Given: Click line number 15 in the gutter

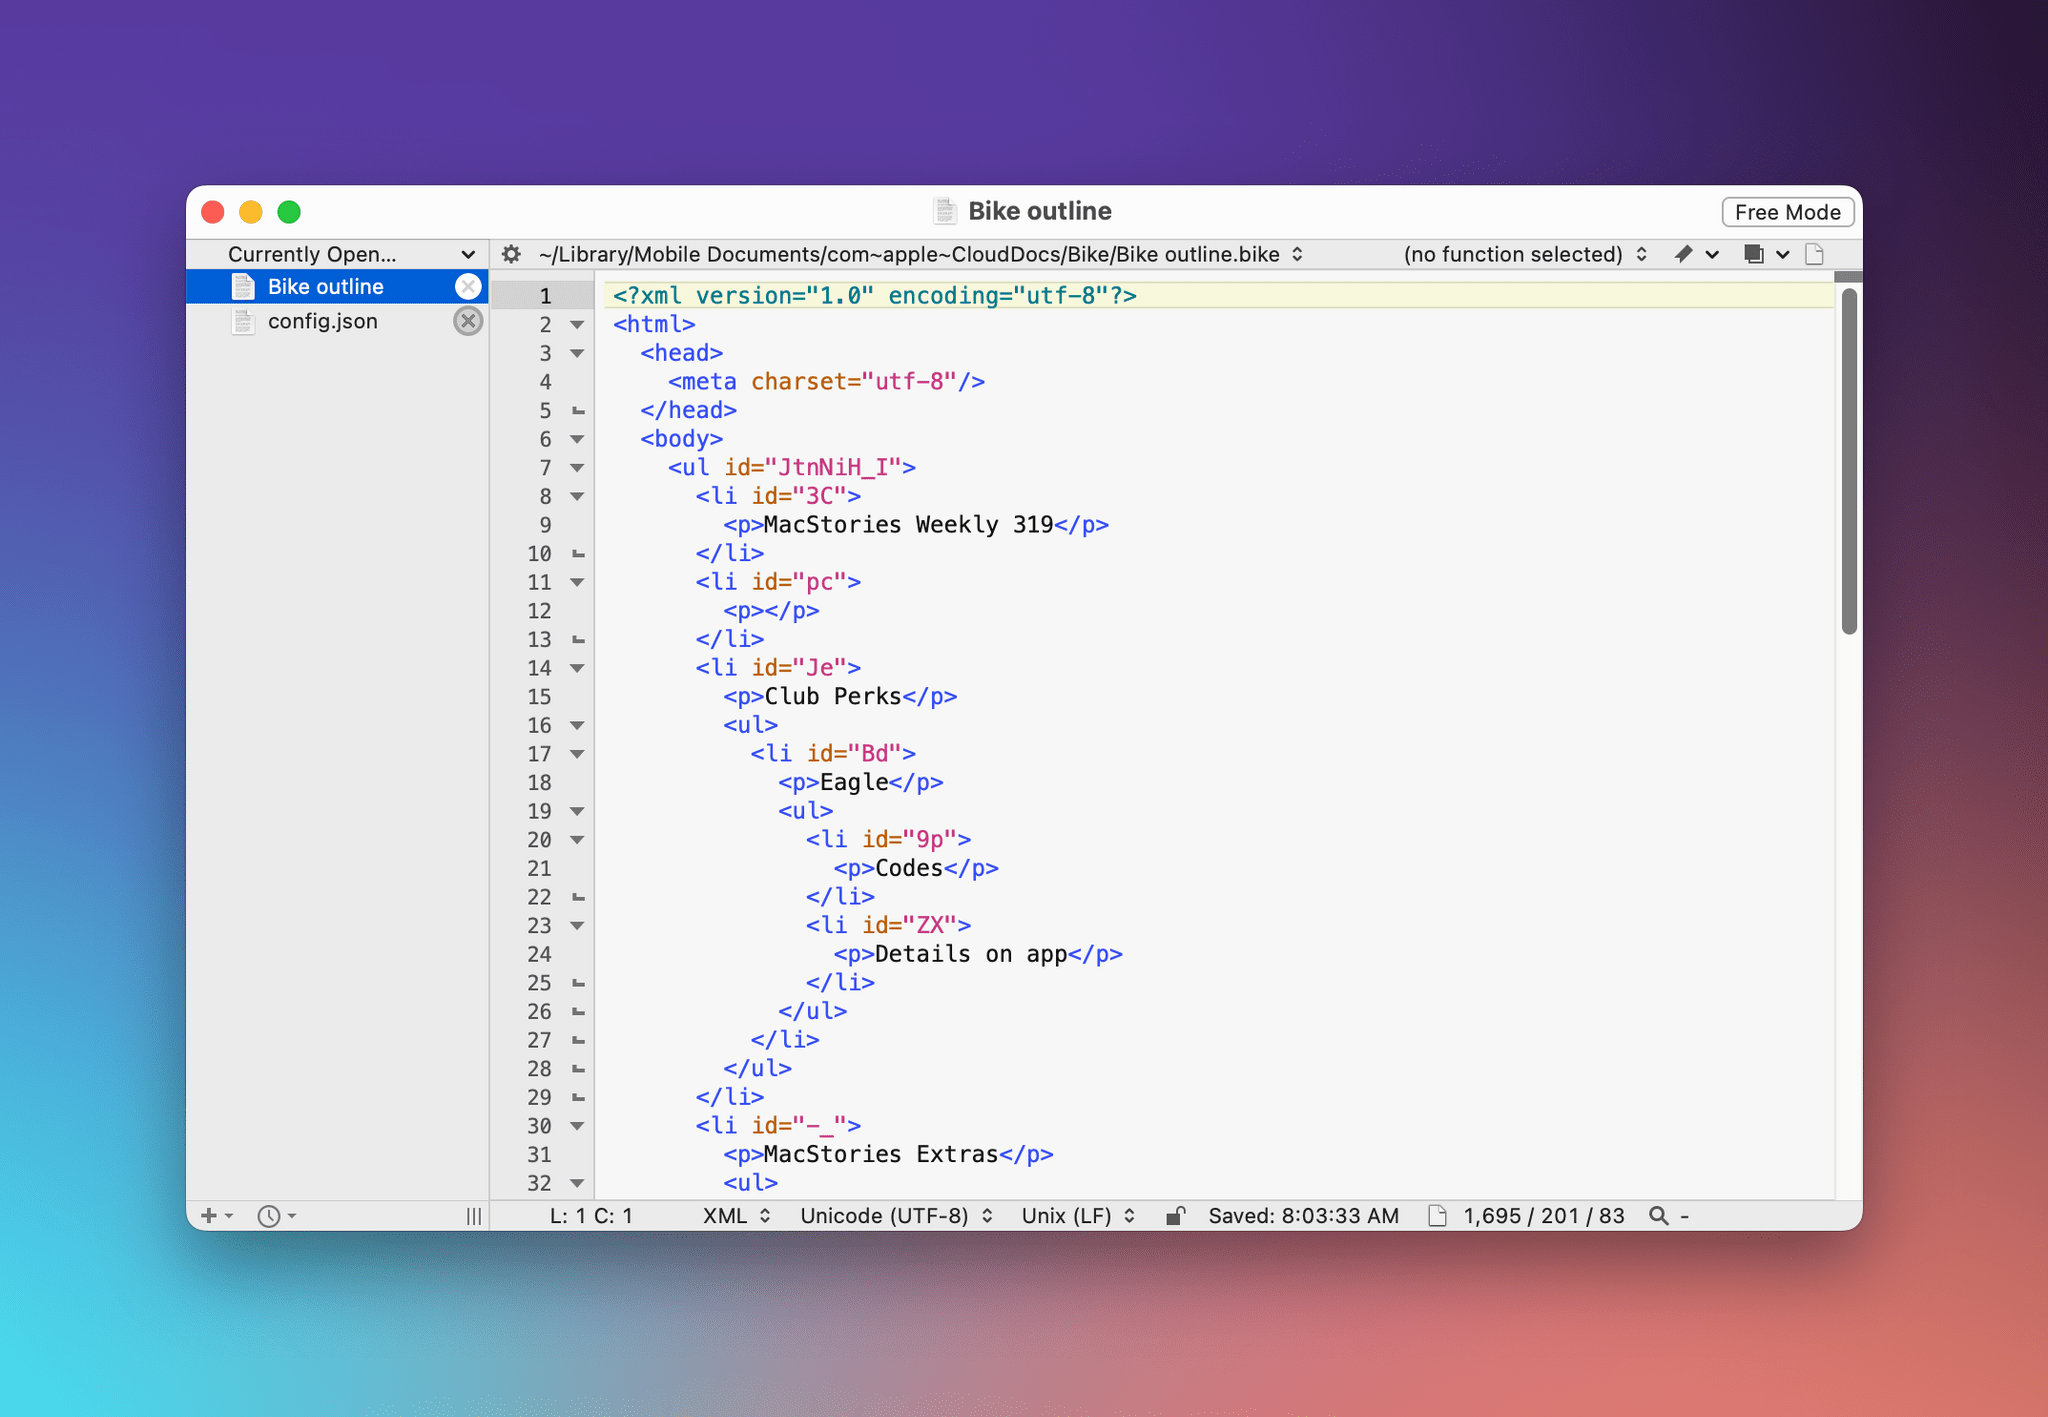Looking at the screenshot, I should click(x=539, y=697).
